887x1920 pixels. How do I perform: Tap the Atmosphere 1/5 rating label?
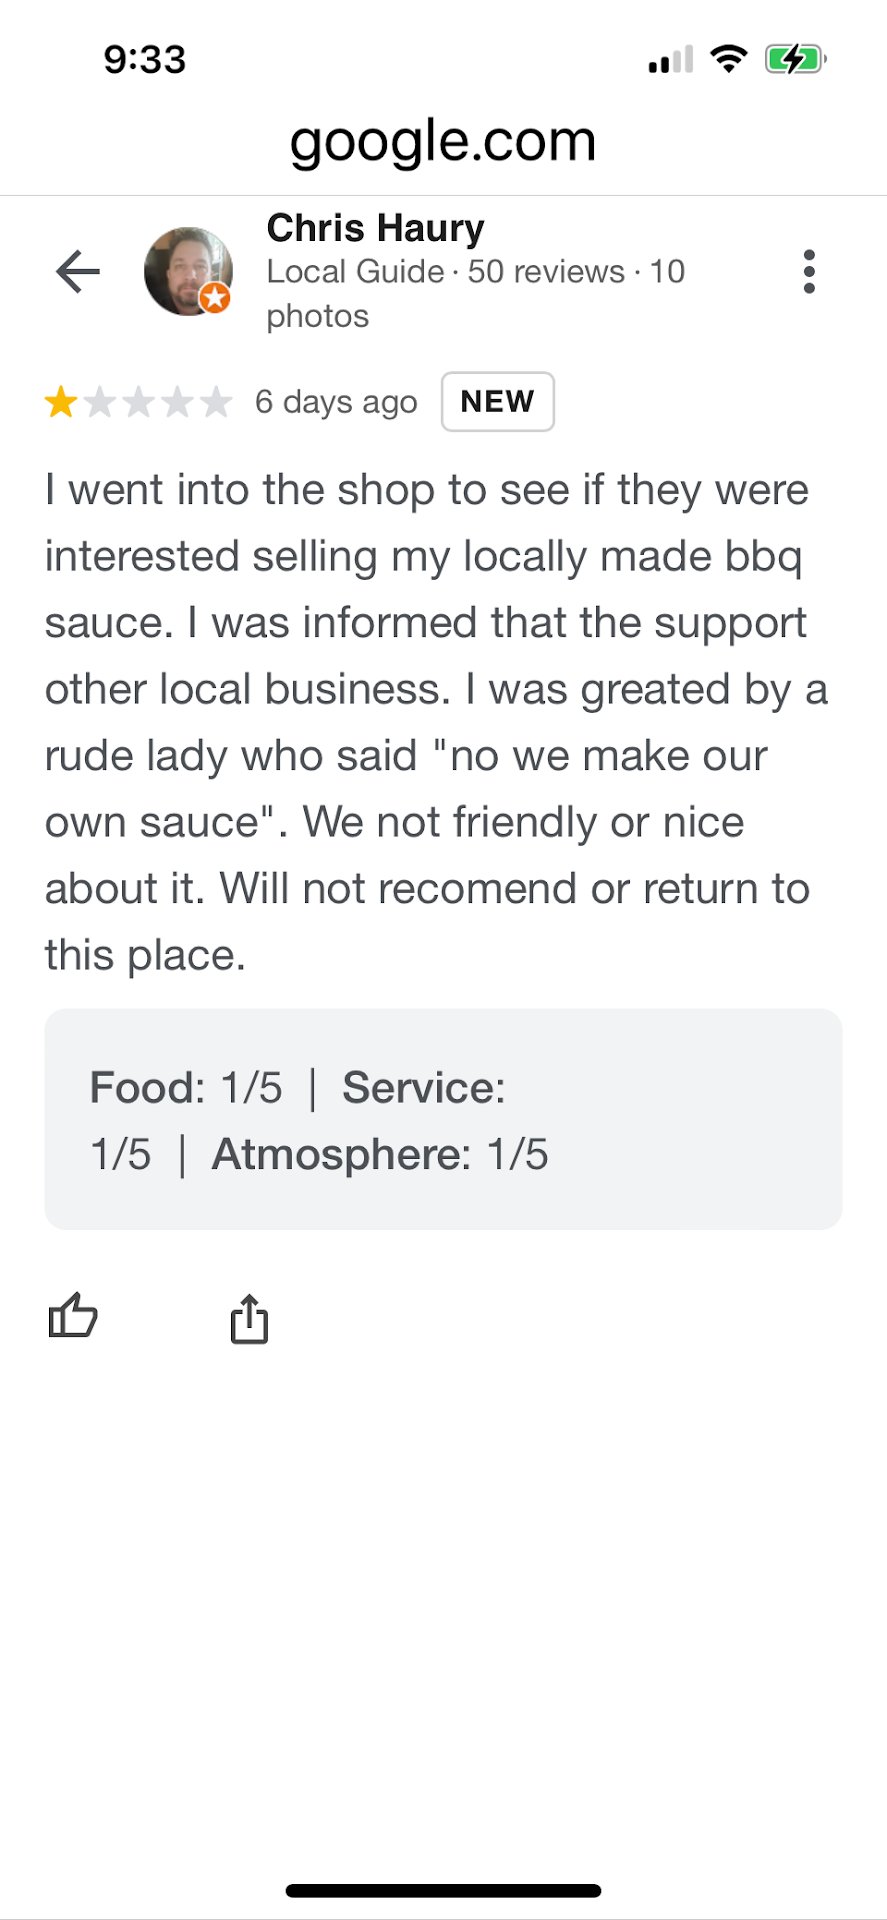[x=380, y=1155]
